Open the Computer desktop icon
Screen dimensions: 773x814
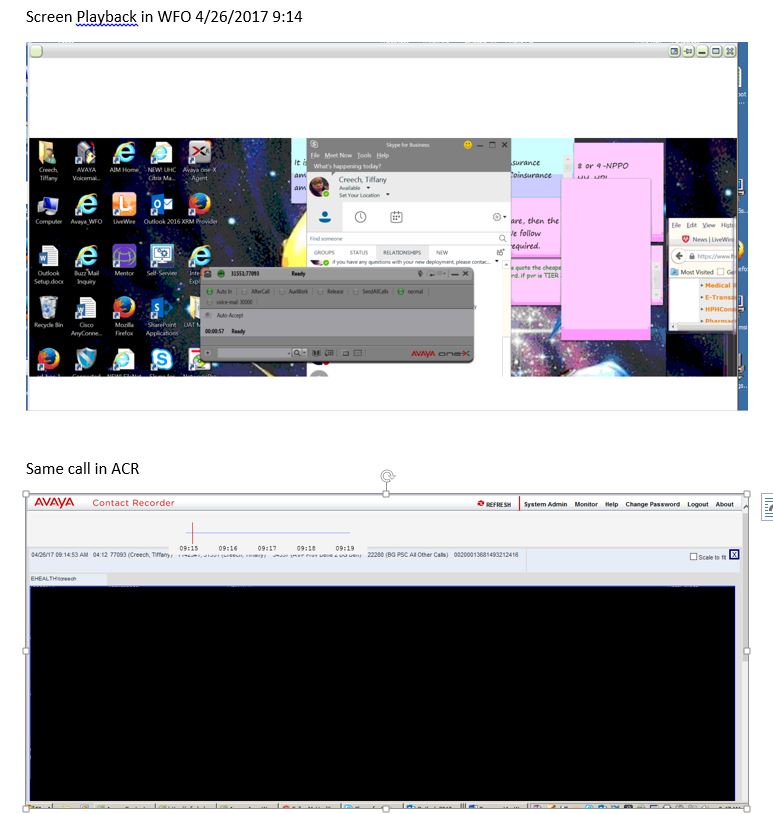(48, 210)
